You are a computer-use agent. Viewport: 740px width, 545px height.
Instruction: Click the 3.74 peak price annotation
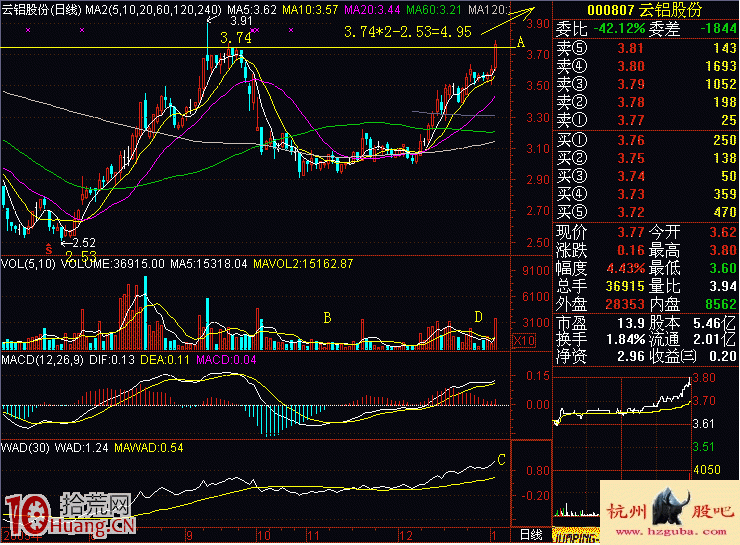coord(235,37)
